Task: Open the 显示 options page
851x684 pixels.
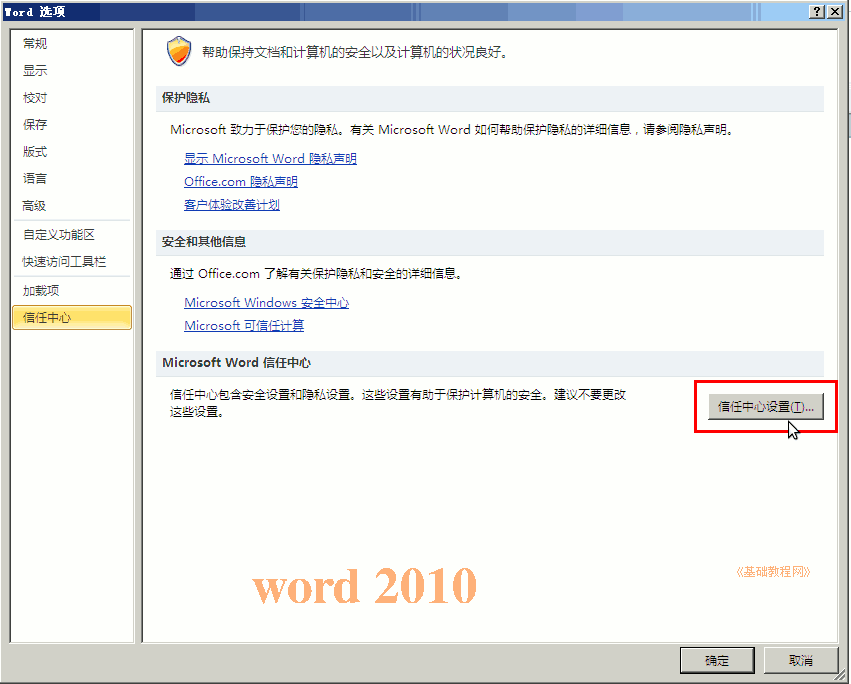Action: point(72,71)
